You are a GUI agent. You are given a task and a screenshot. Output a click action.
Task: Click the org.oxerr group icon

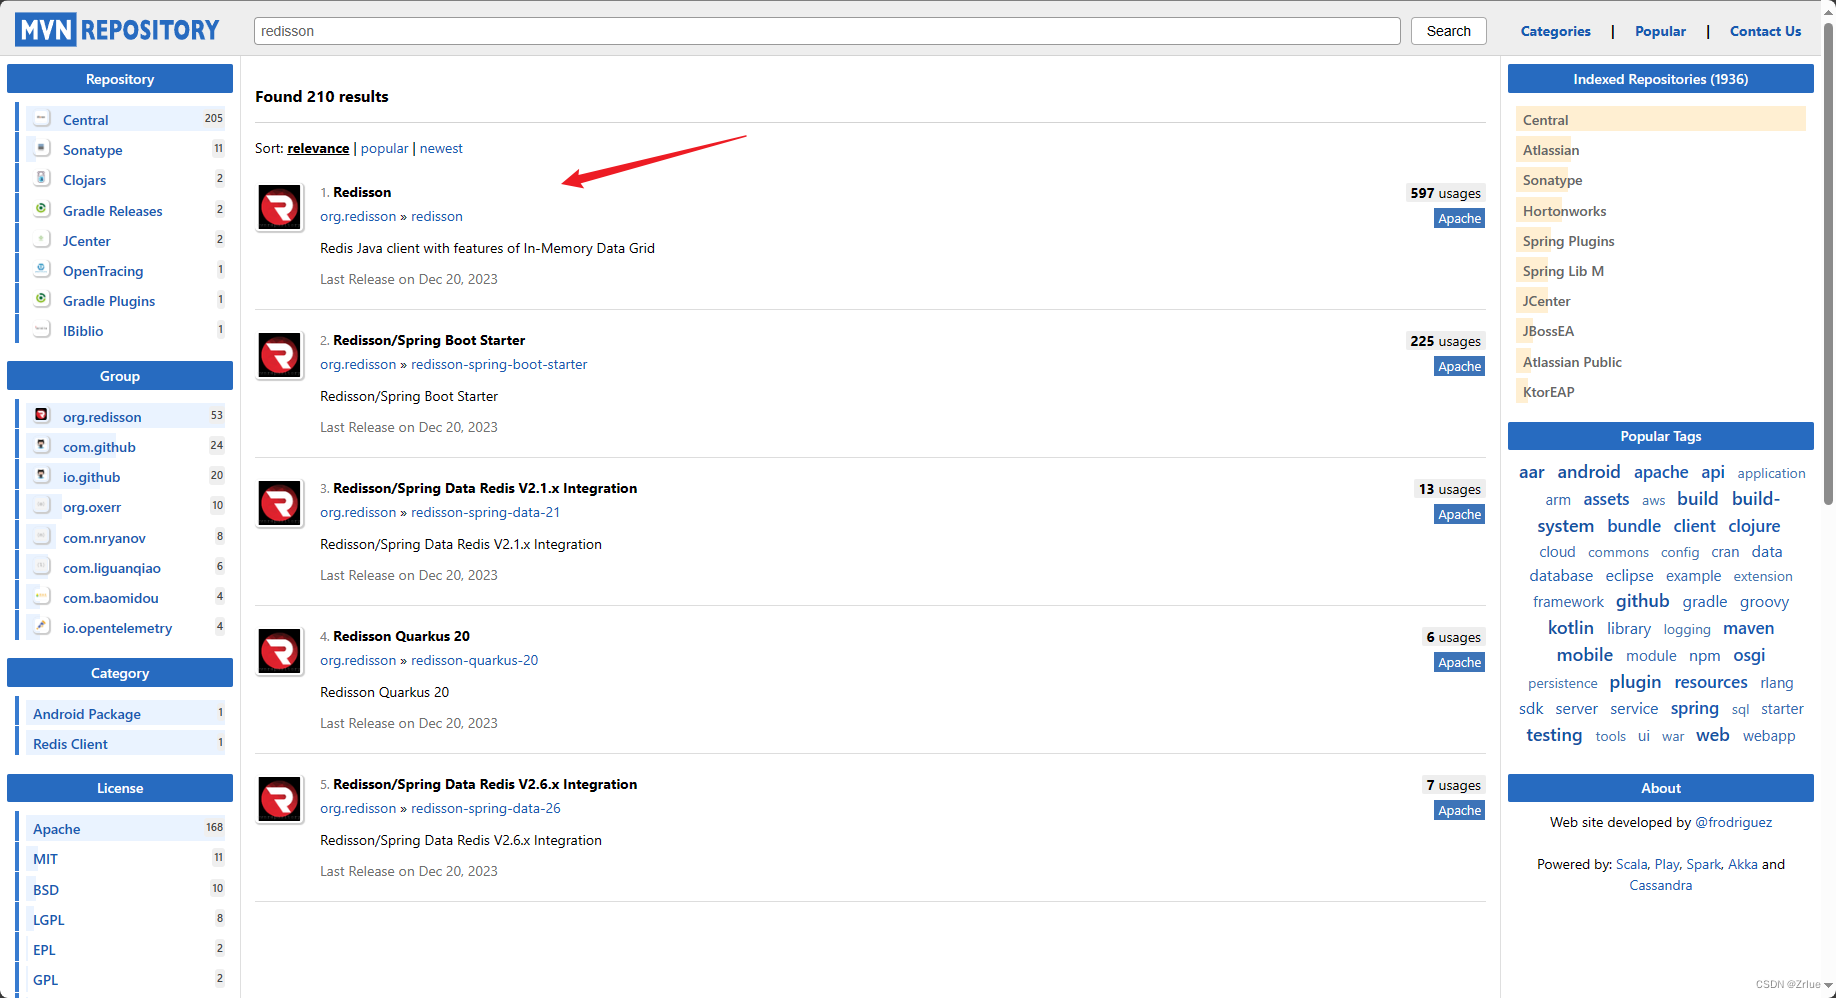coord(42,505)
